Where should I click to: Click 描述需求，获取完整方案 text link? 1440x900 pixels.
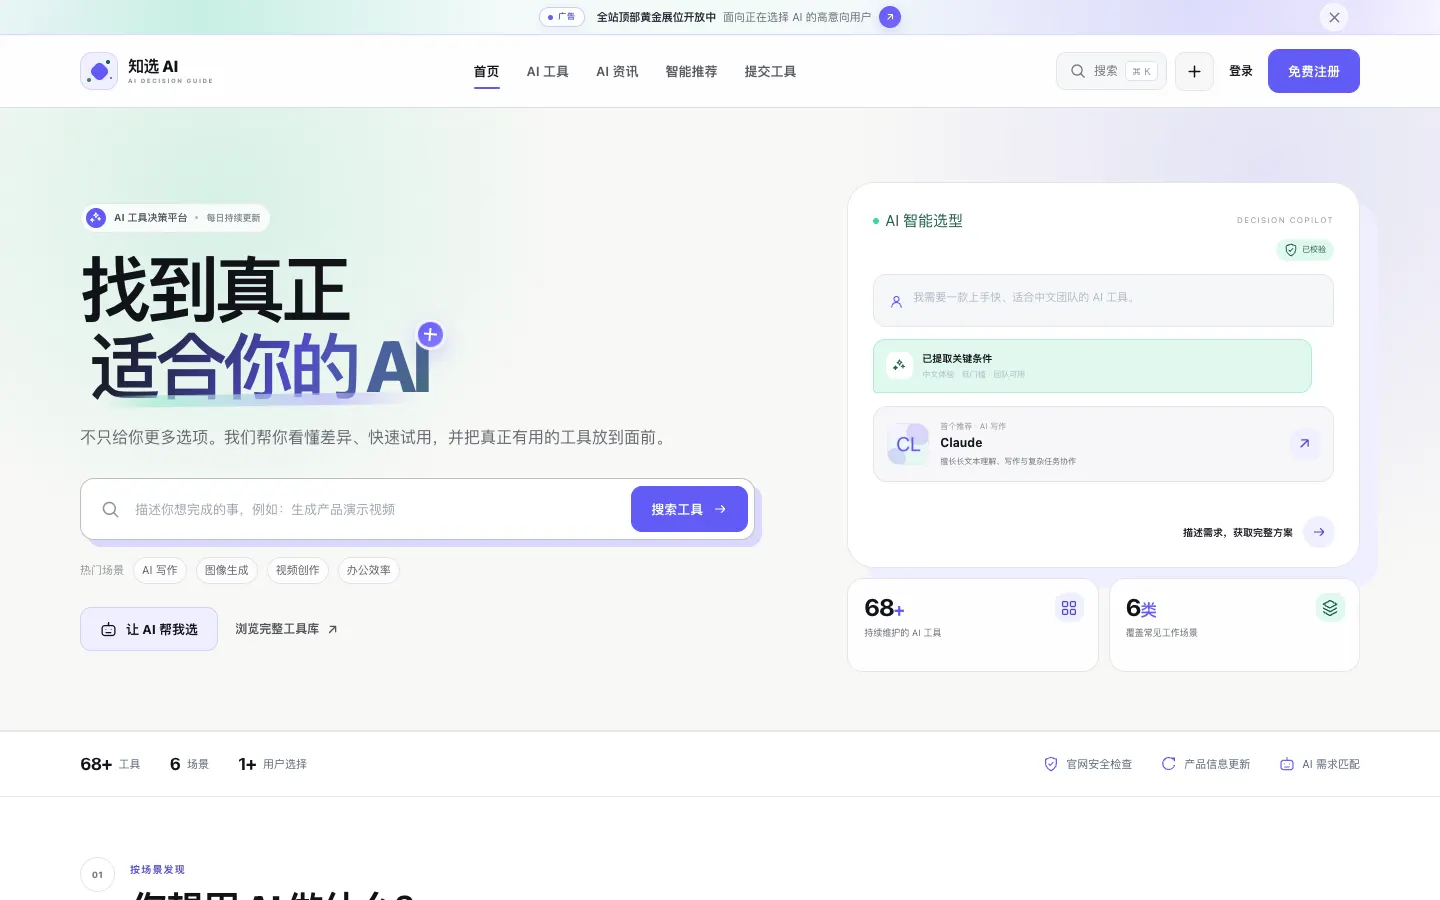(1238, 532)
